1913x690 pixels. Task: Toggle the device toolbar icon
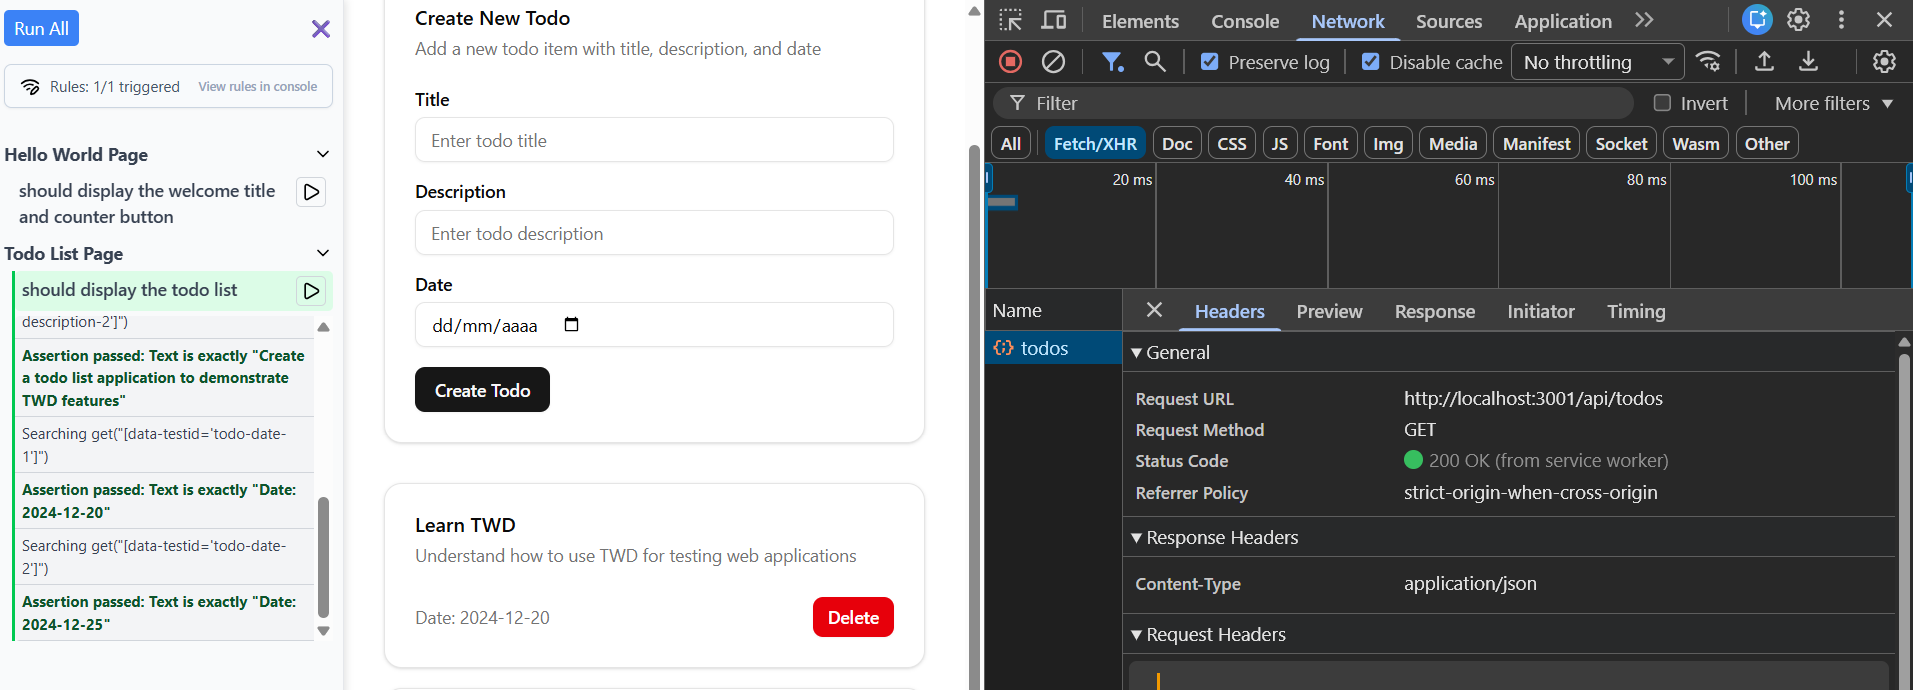[1054, 20]
